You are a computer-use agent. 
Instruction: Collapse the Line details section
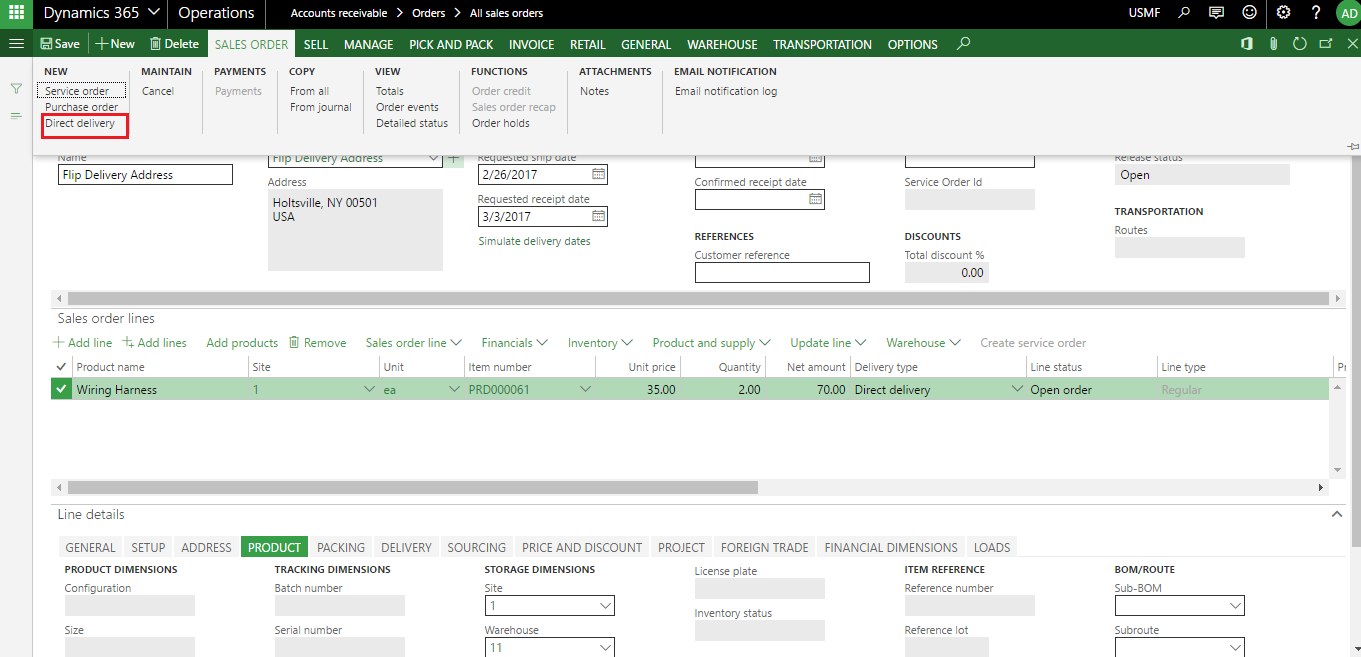1336,514
